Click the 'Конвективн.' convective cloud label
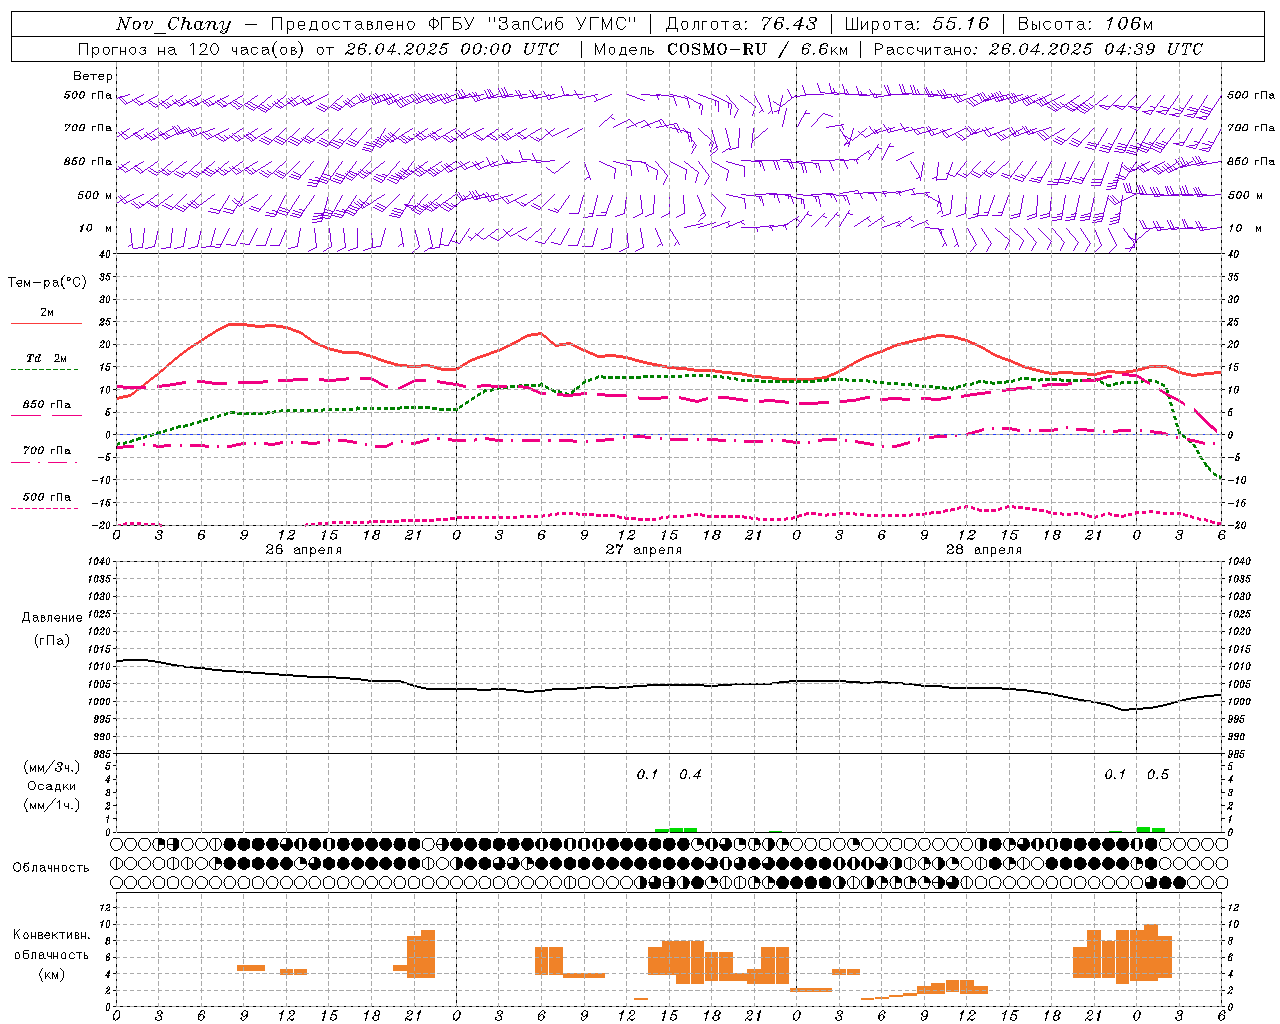 (x=51, y=935)
